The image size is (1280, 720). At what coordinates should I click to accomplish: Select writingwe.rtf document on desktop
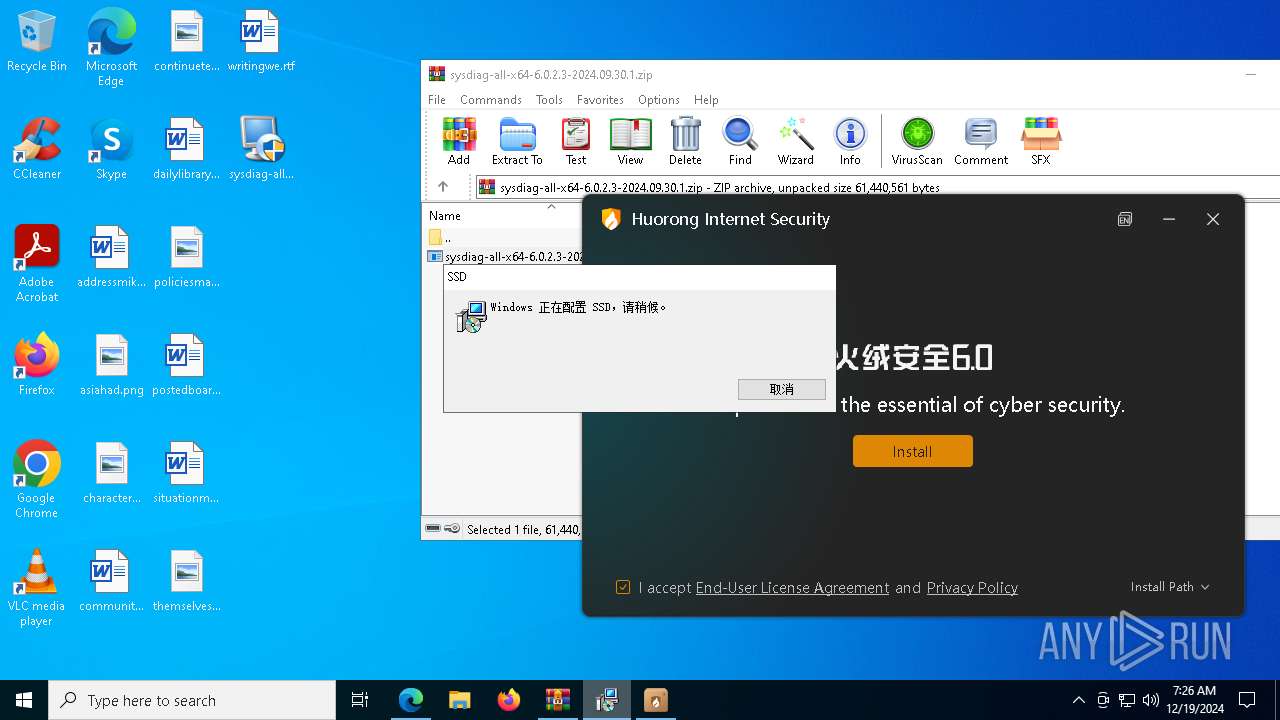coord(261,42)
